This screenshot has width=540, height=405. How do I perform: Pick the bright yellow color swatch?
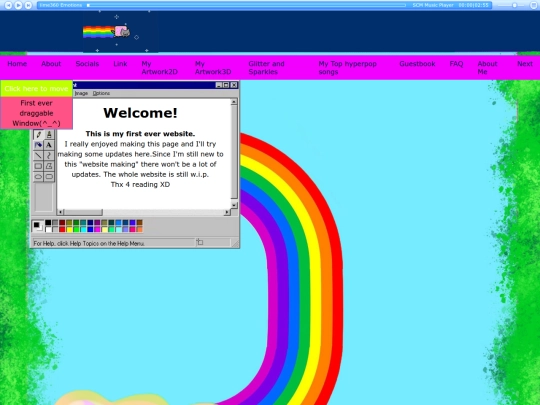tap(69, 229)
